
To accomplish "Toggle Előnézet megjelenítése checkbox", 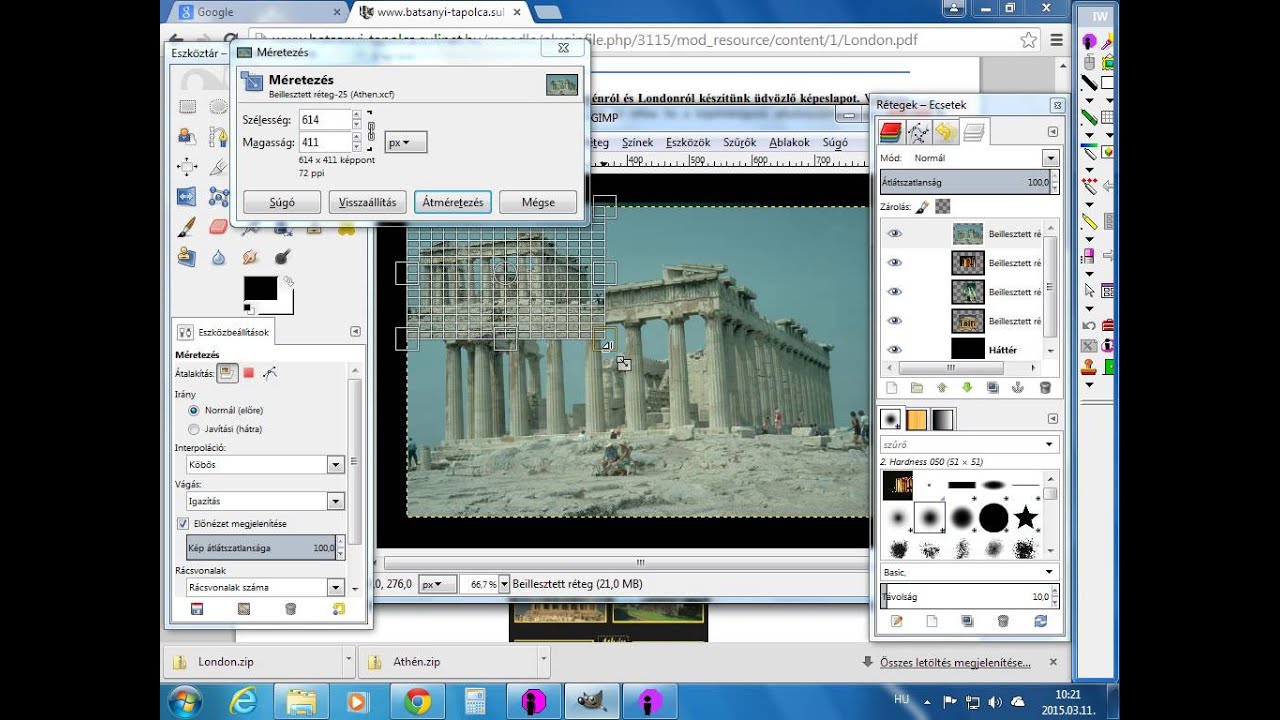I will point(183,523).
